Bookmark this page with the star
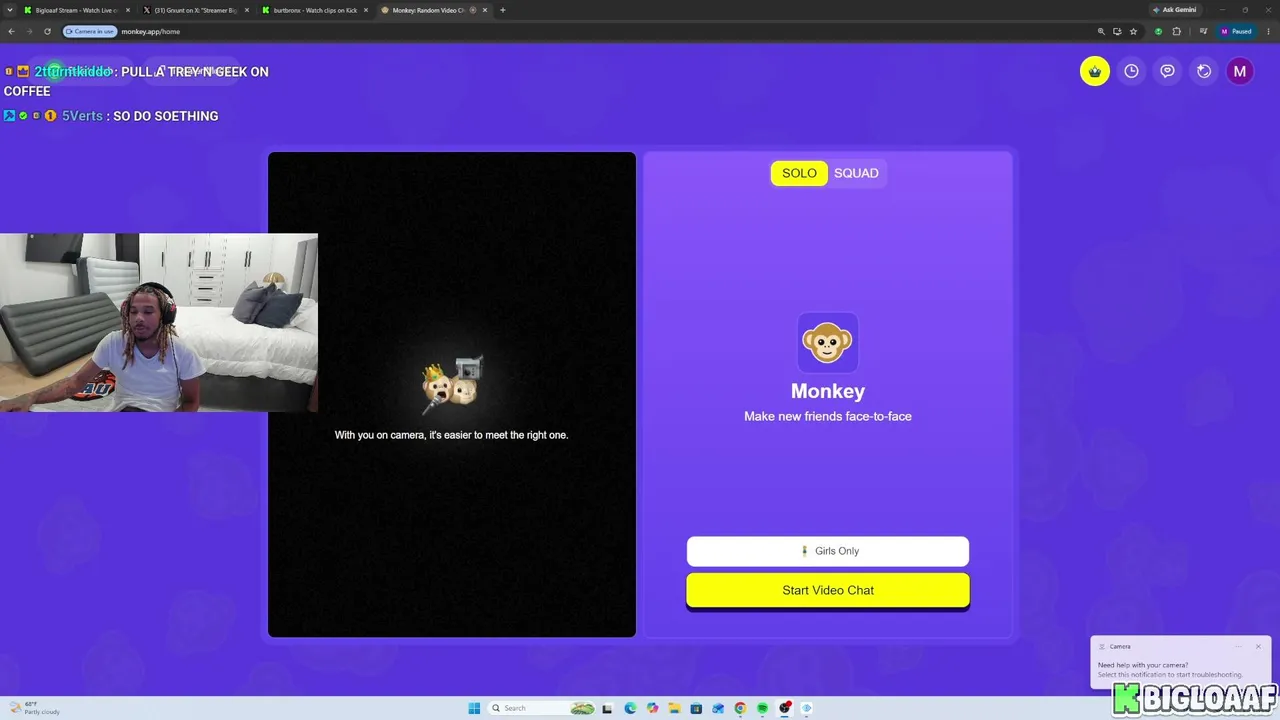This screenshot has width=1280, height=720. click(x=1133, y=31)
